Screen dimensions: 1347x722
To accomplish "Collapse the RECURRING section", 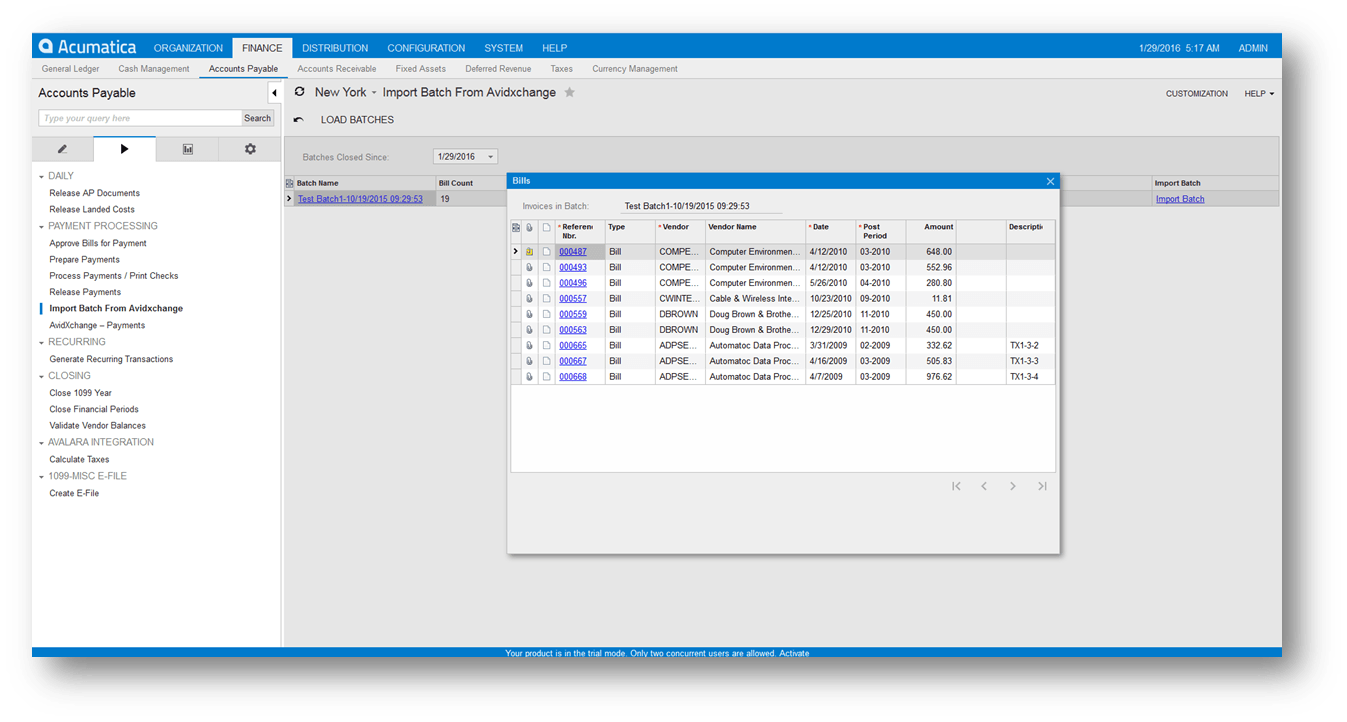I will pyautogui.click(x=42, y=342).
